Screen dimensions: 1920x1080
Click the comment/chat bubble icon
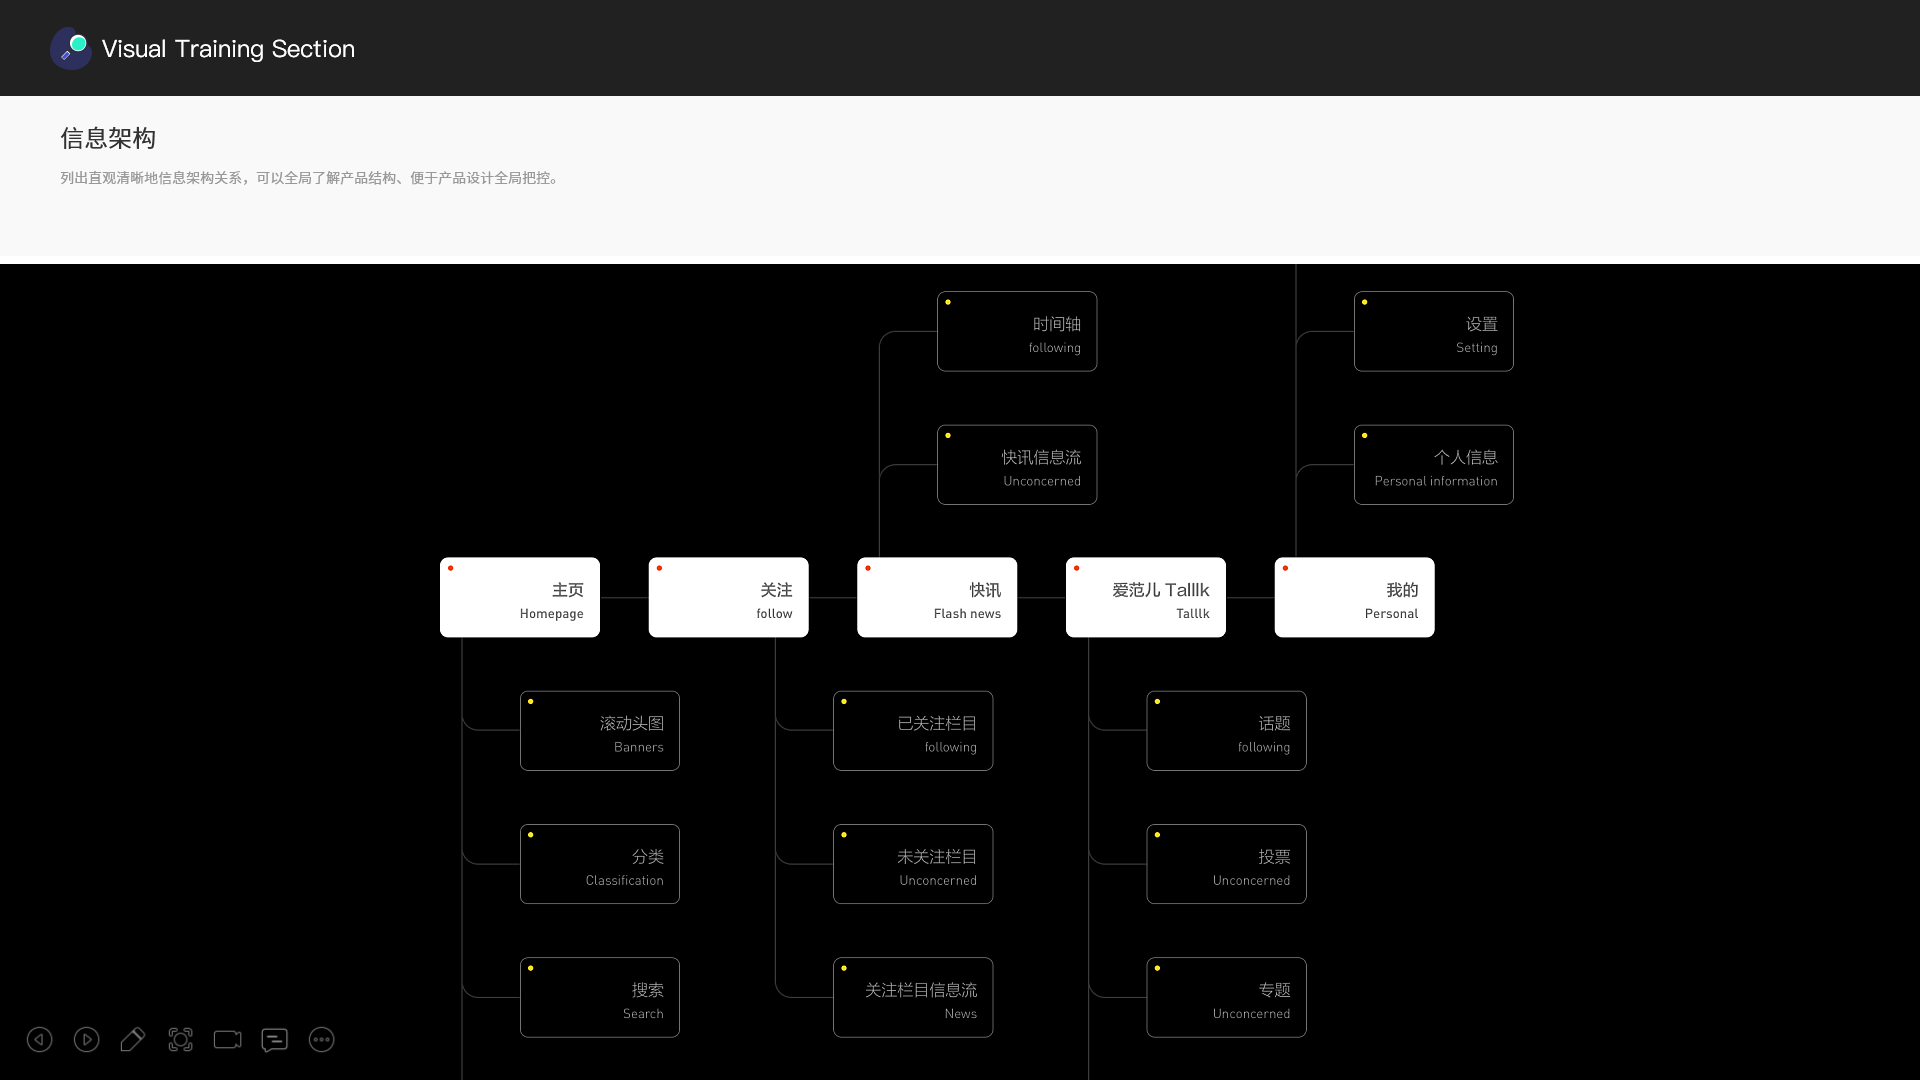pyautogui.click(x=274, y=1039)
